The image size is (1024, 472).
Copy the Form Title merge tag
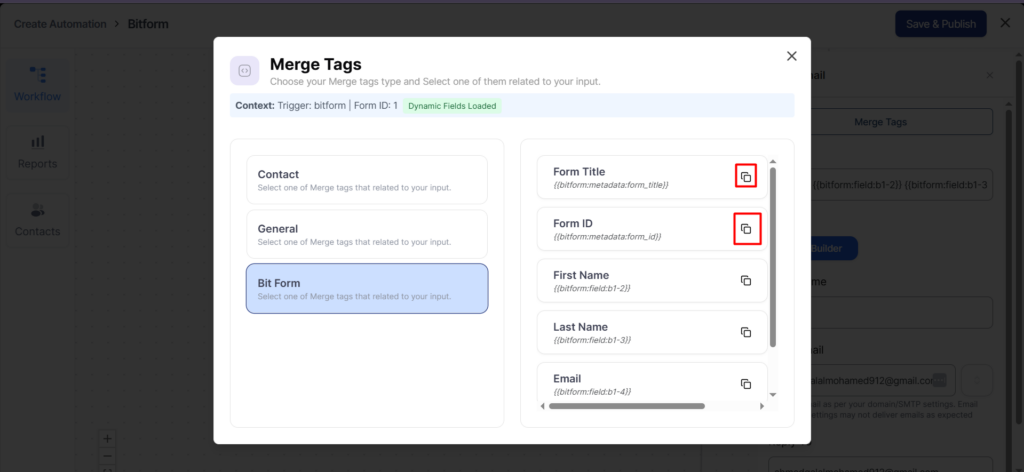point(745,177)
